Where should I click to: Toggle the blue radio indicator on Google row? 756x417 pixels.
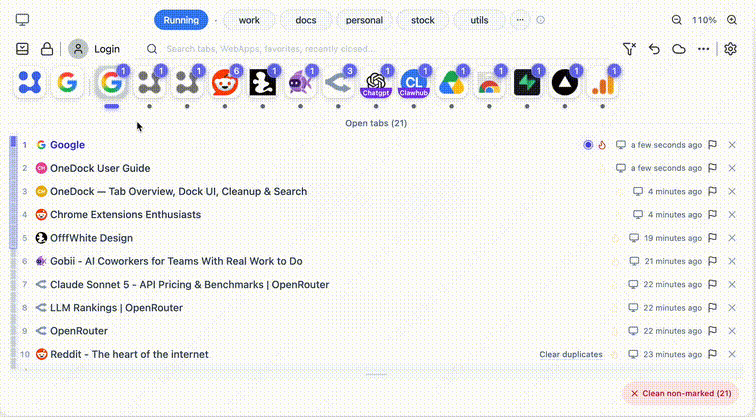click(588, 145)
